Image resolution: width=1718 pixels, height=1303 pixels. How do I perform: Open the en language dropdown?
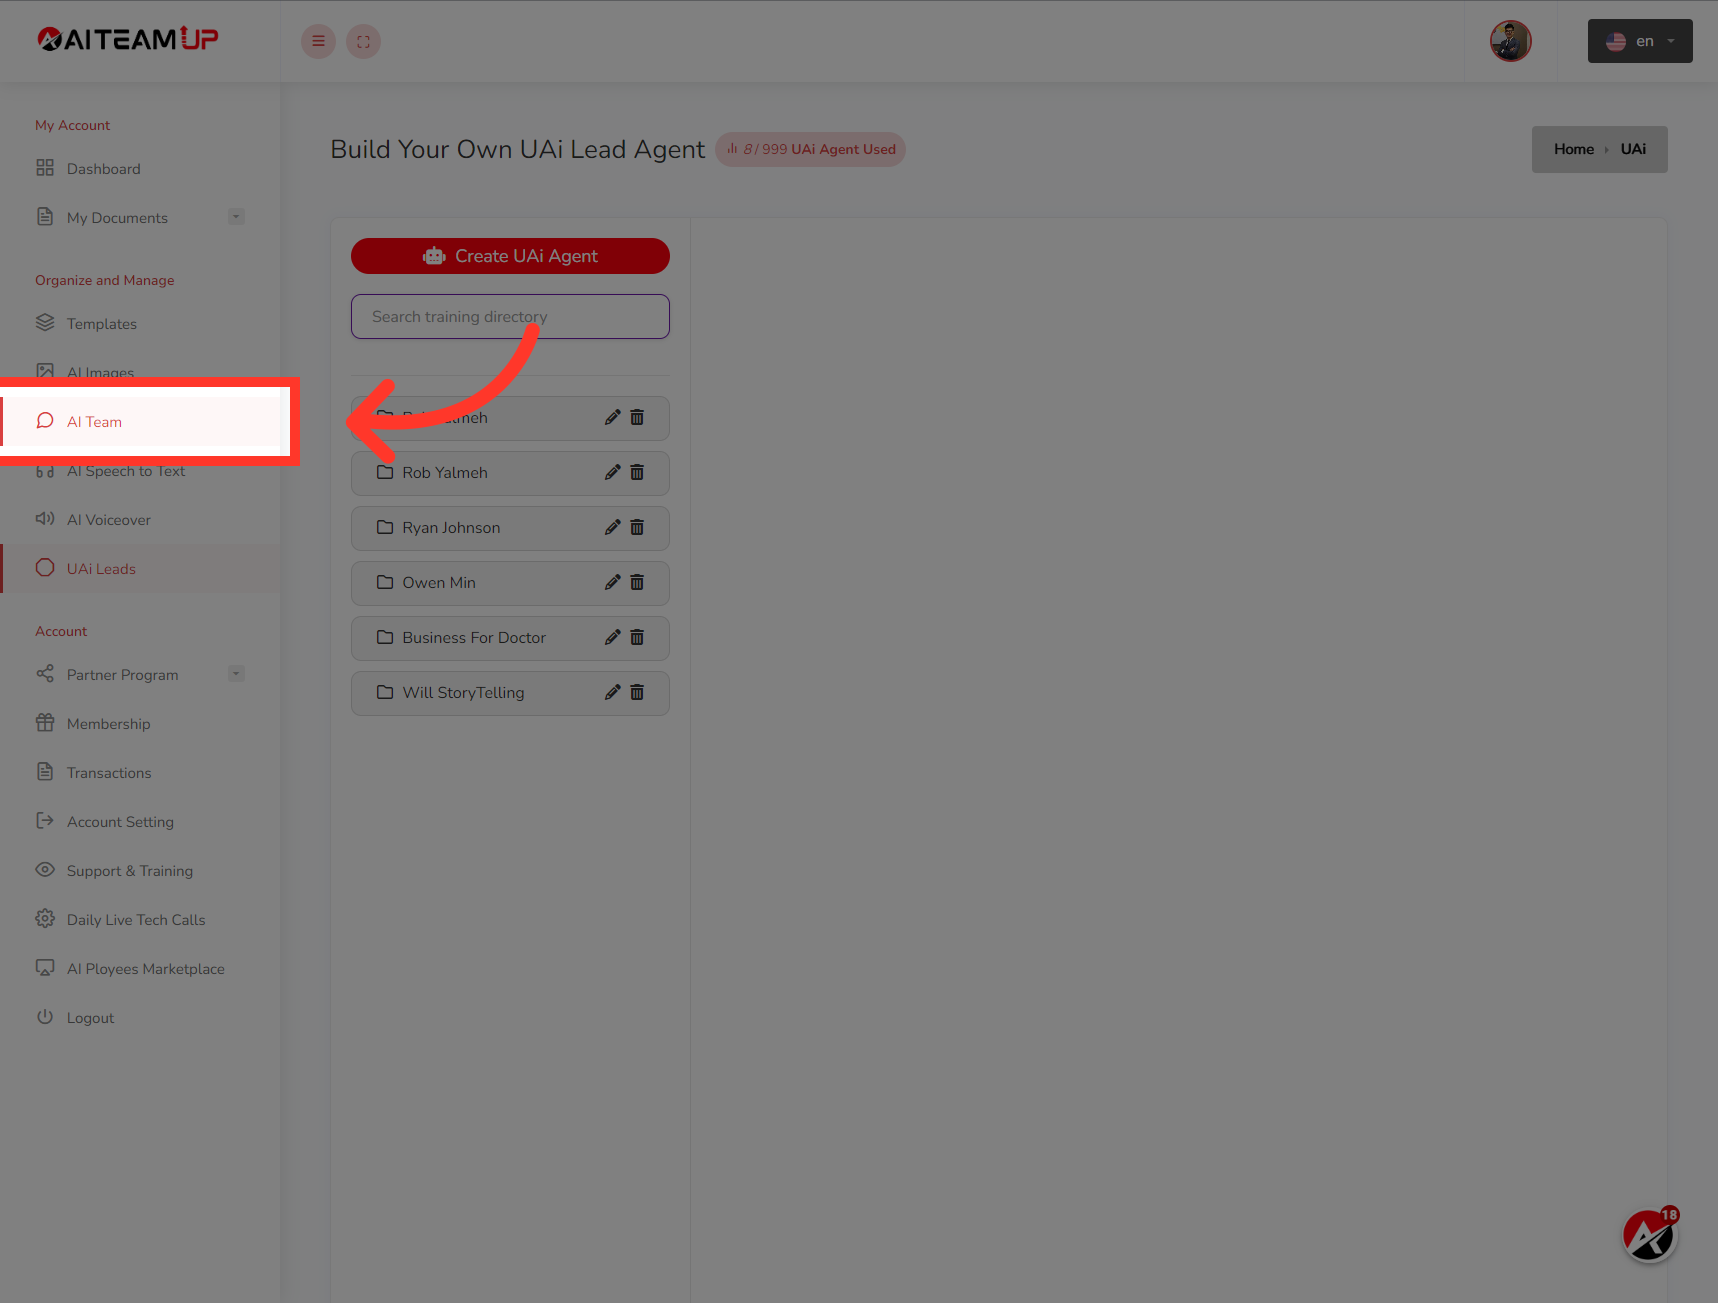(1640, 41)
